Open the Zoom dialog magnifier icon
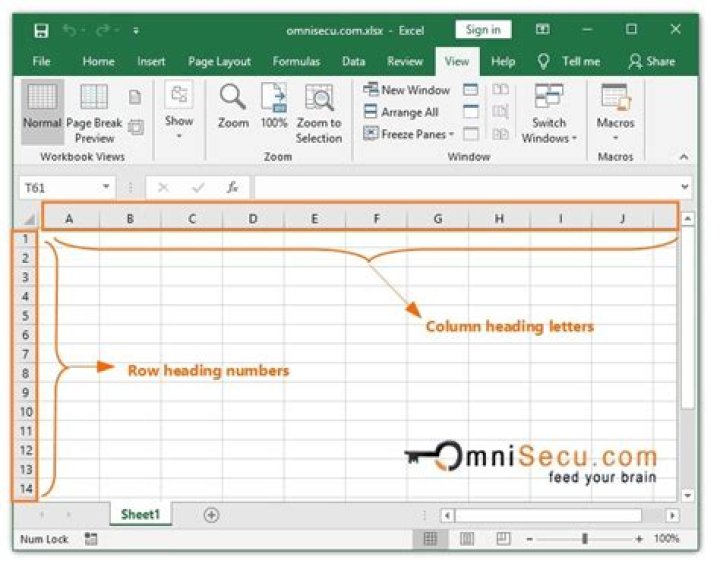The image size is (720, 567). (233, 97)
